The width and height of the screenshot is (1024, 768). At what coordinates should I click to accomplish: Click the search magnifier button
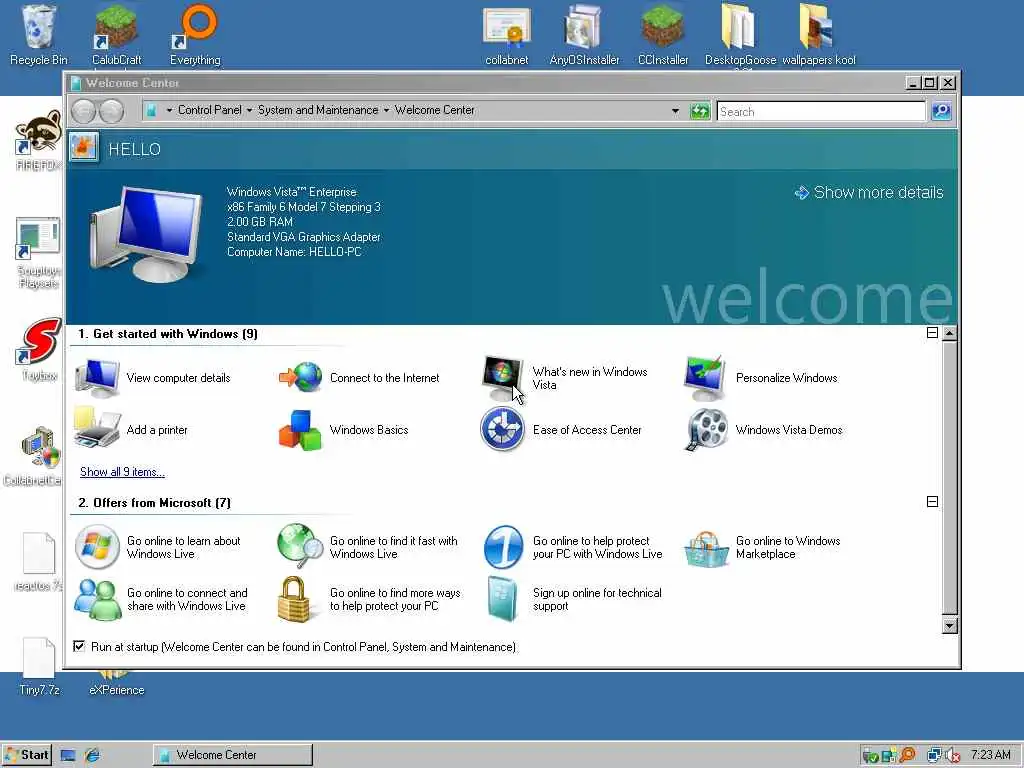click(x=941, y=111)
